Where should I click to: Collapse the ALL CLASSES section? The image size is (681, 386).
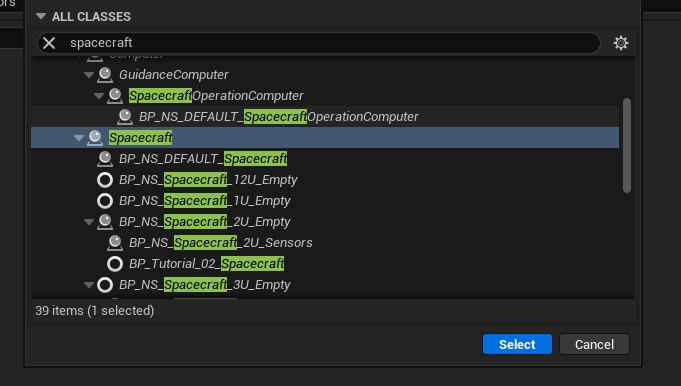coord(41,16)
